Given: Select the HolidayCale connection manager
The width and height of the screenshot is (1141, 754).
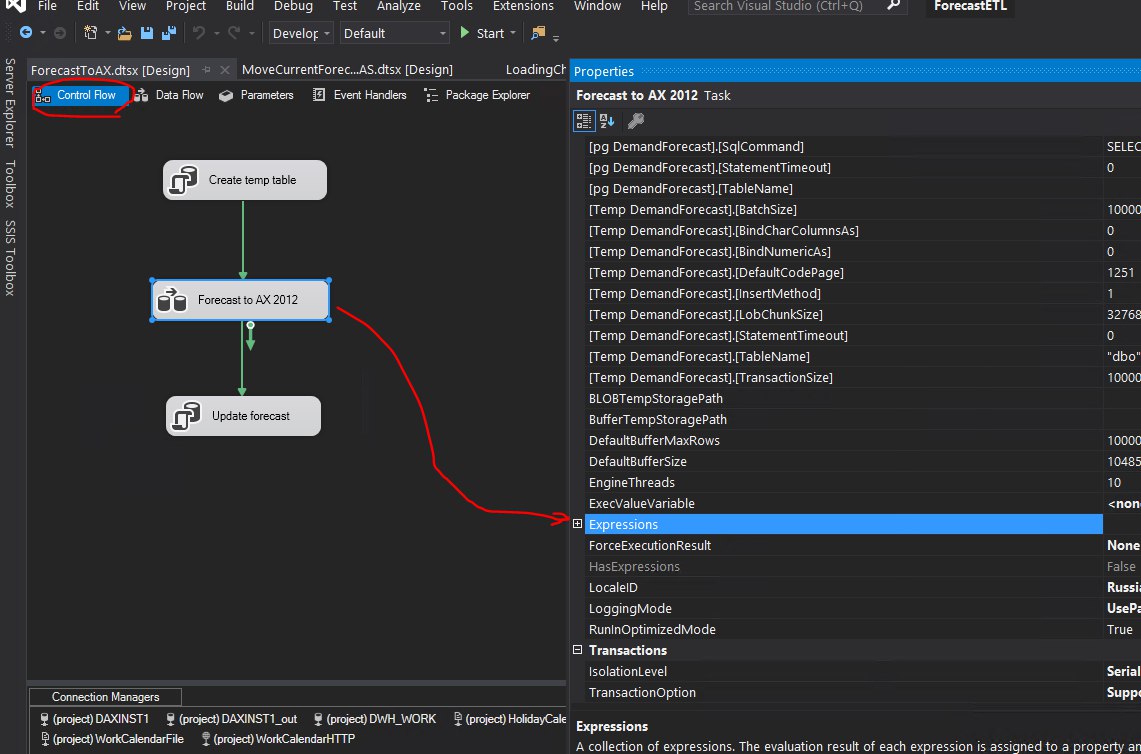Looking at the screenshot, I should (x=509, y=718).
